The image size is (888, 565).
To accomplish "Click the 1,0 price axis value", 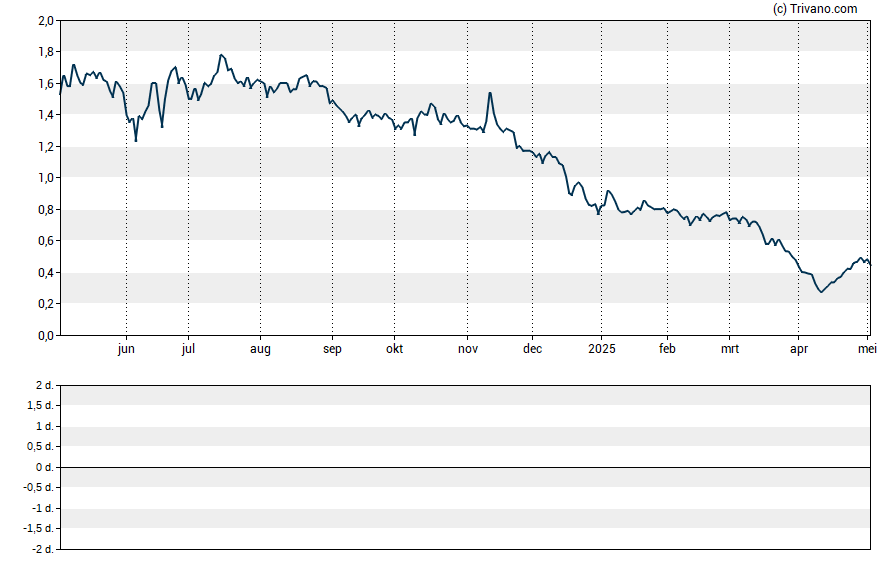I will (x=46, y=178).
